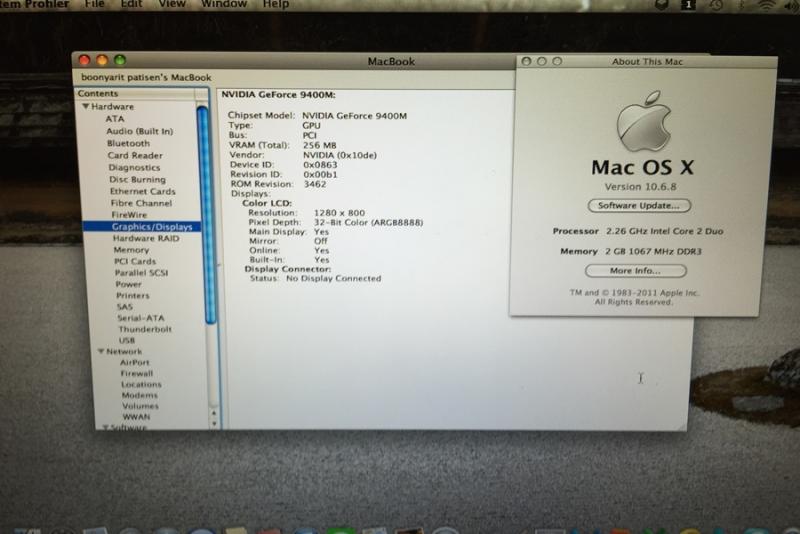The height and width of the screenshot is (534, 800).
Task: Click the Wi-Fi icon in menu bar
Action: coord(766,5)
